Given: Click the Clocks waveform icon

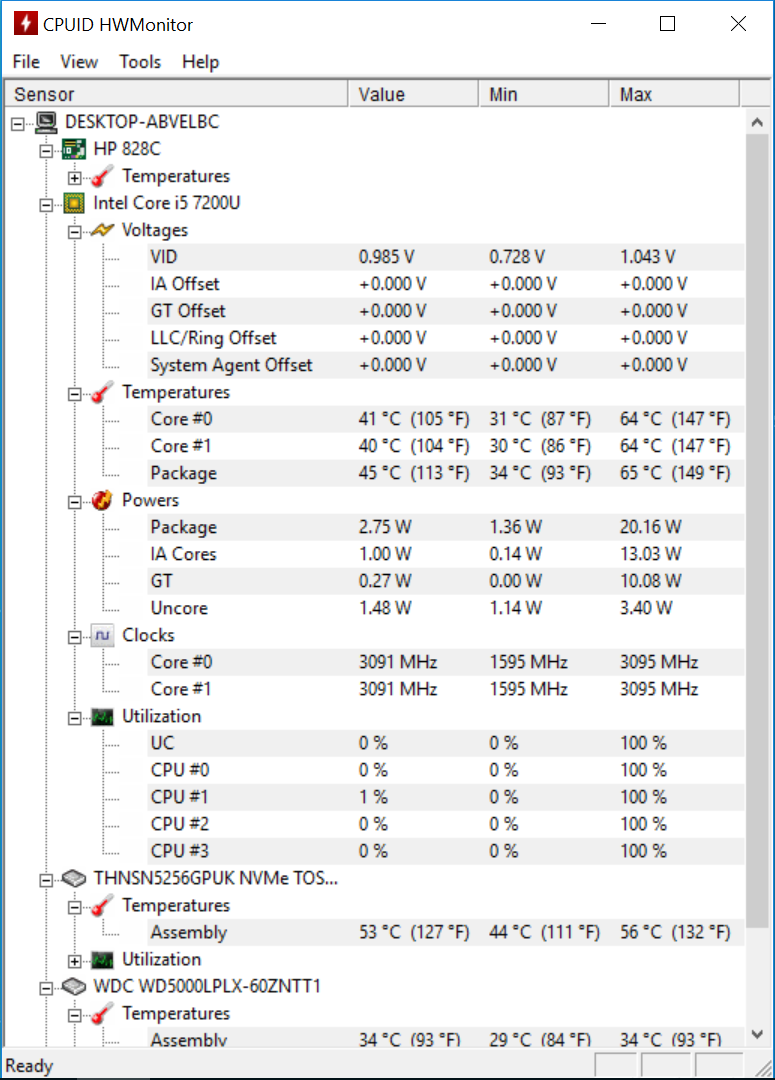Looking at the screenshot, I should [x=102, y=635].
